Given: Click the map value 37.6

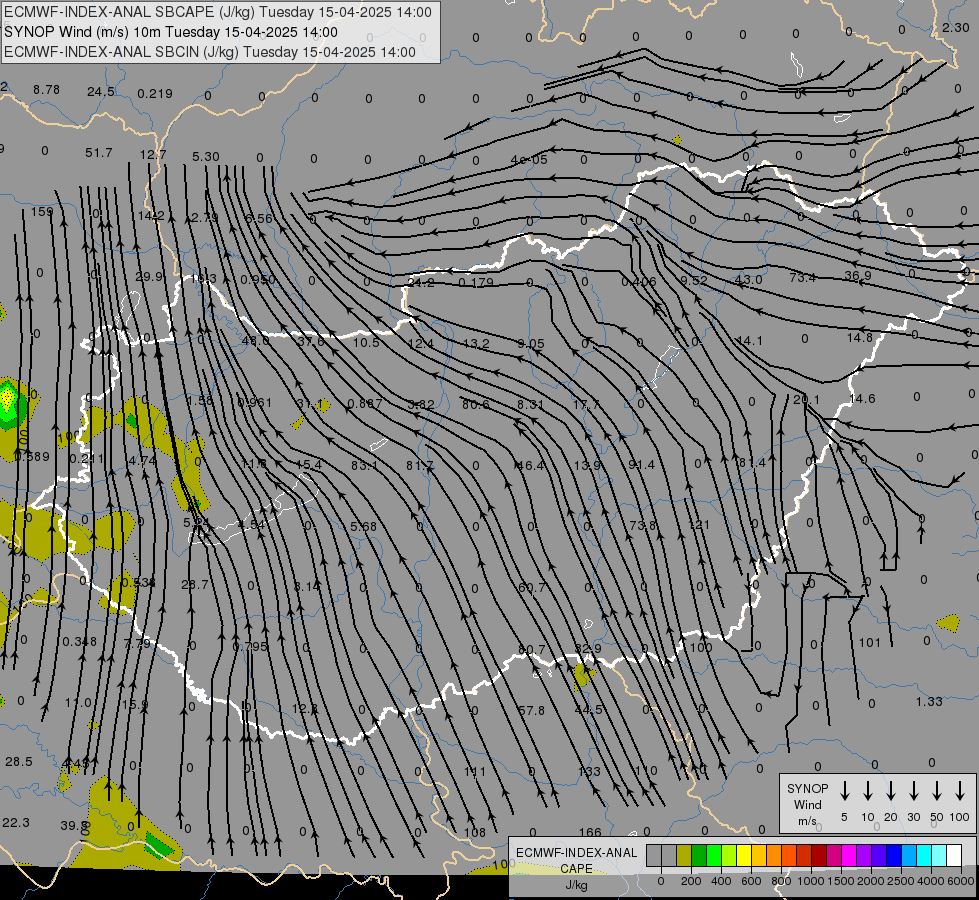Looking at the screenshot, I should click(x=310, y=341).
